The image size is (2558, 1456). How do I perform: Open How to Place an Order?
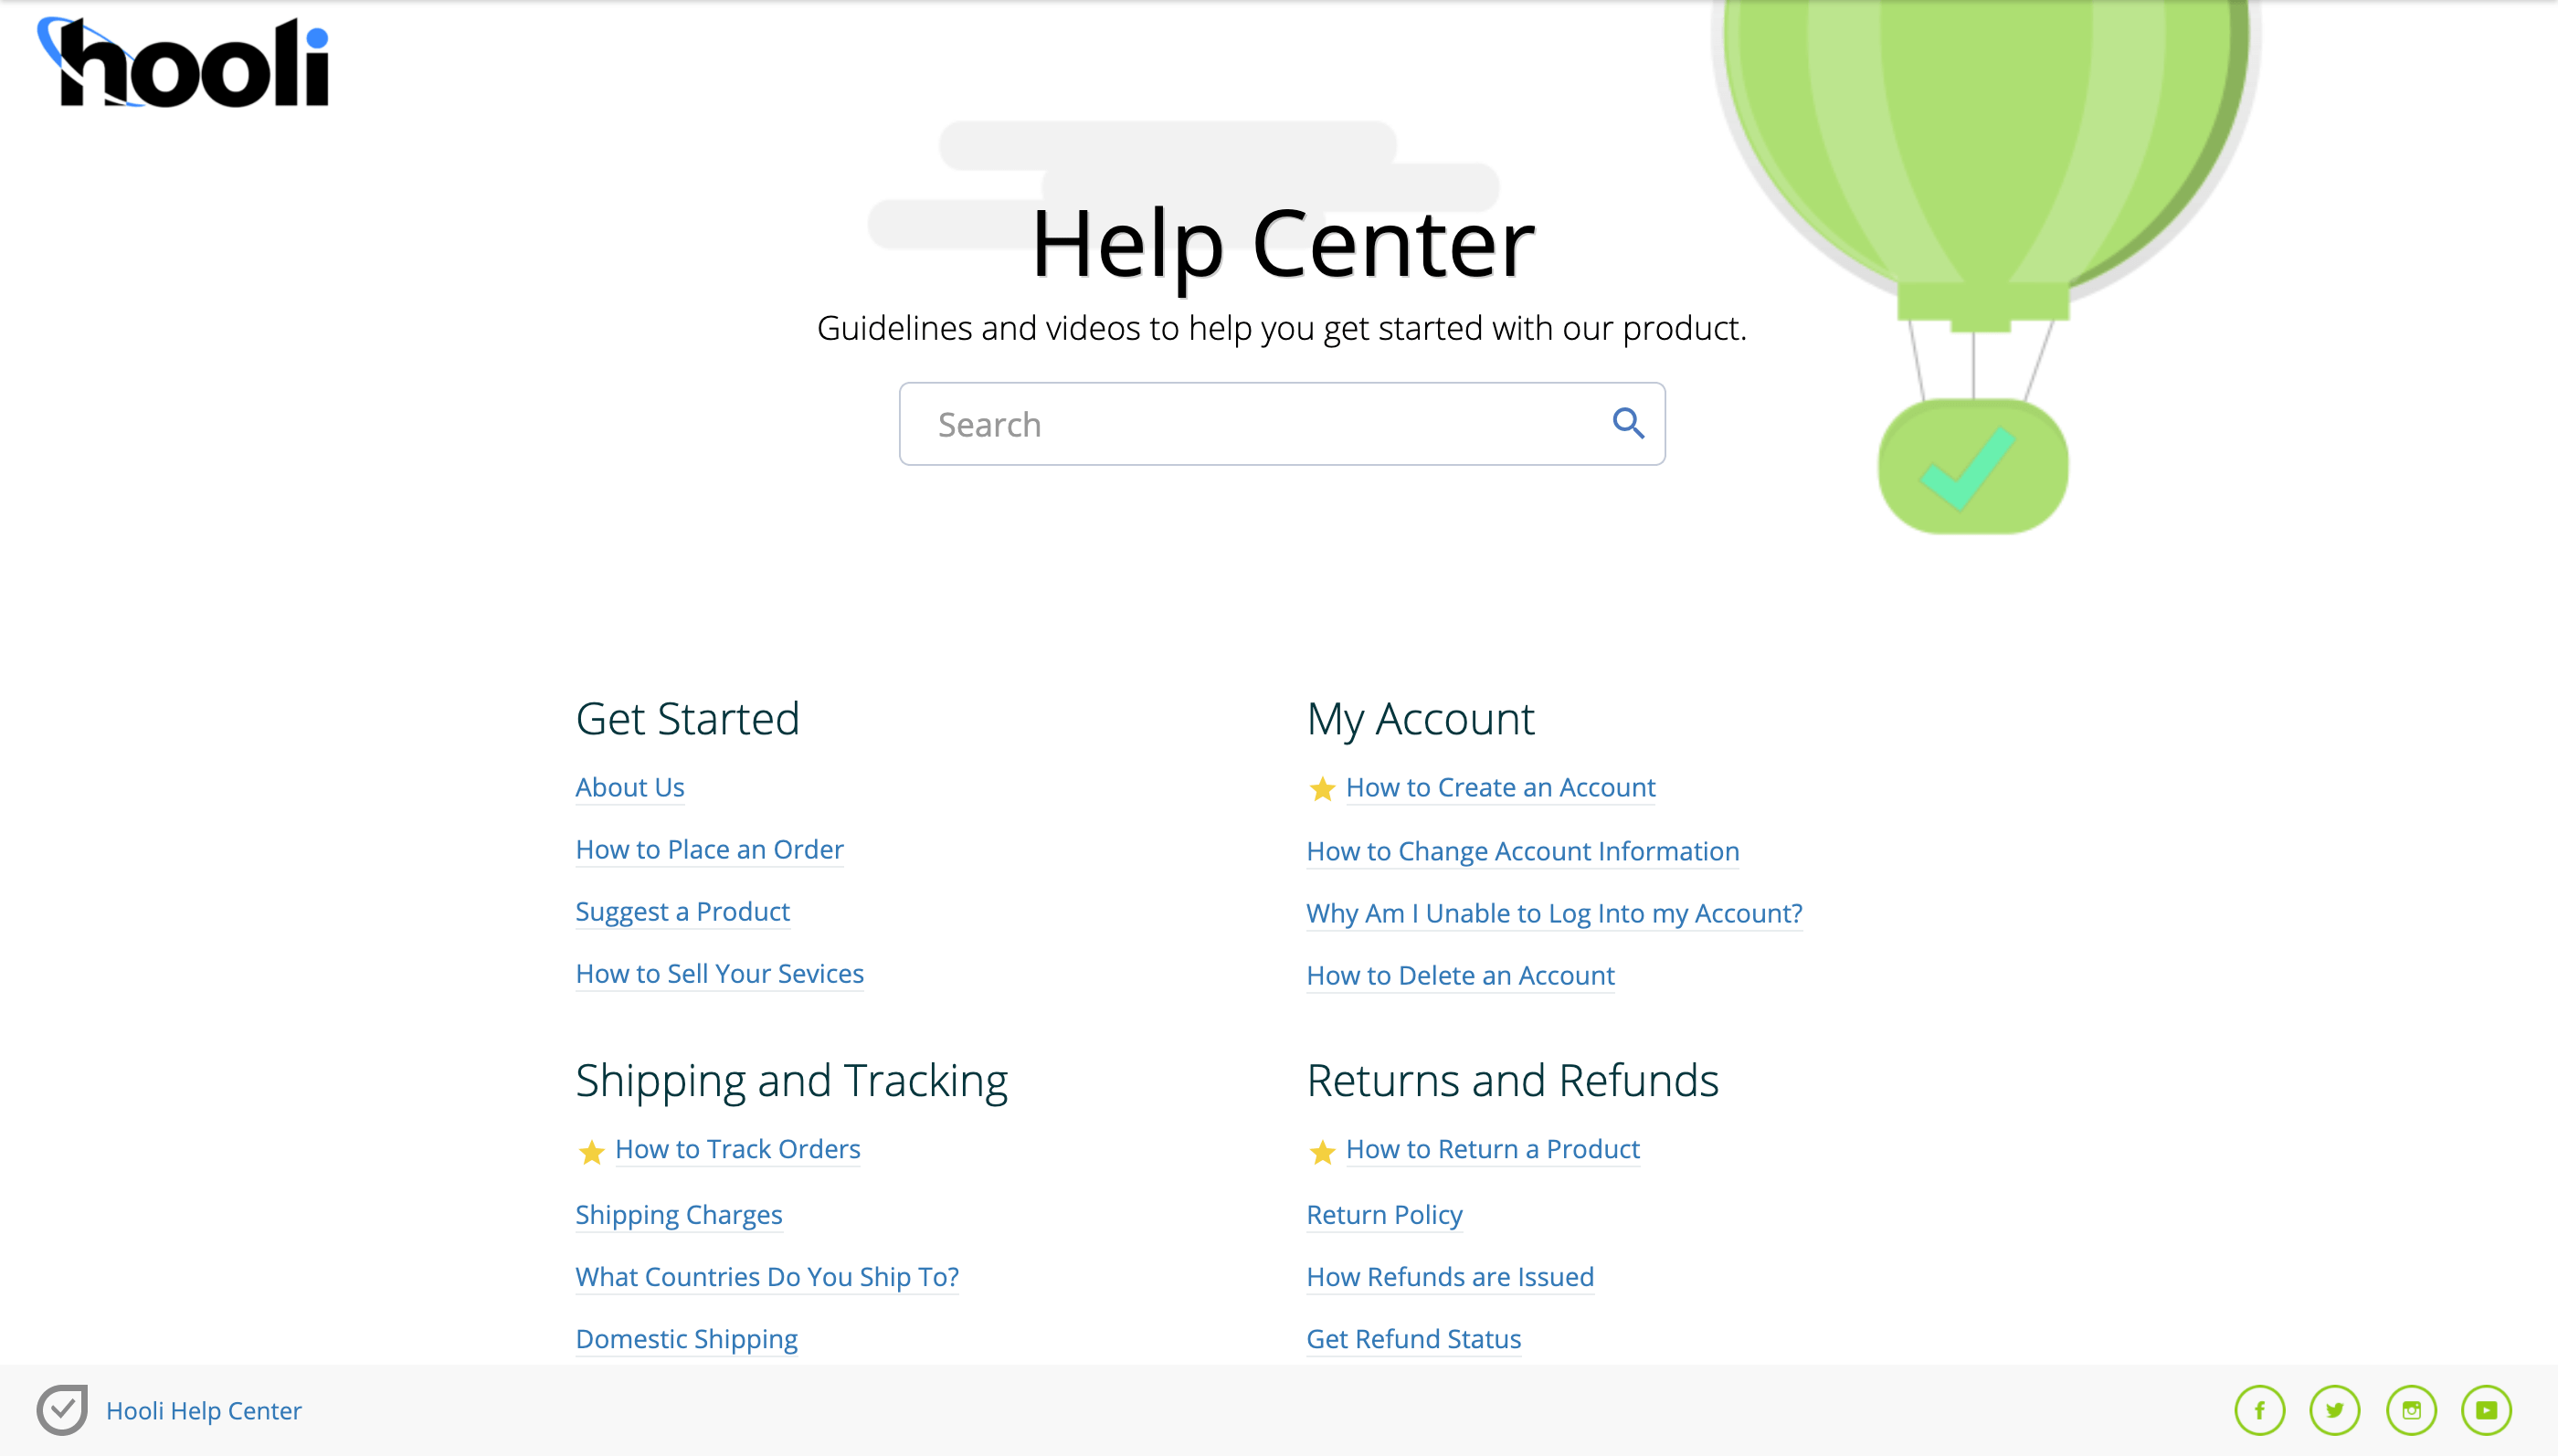(x=710, y=849)
